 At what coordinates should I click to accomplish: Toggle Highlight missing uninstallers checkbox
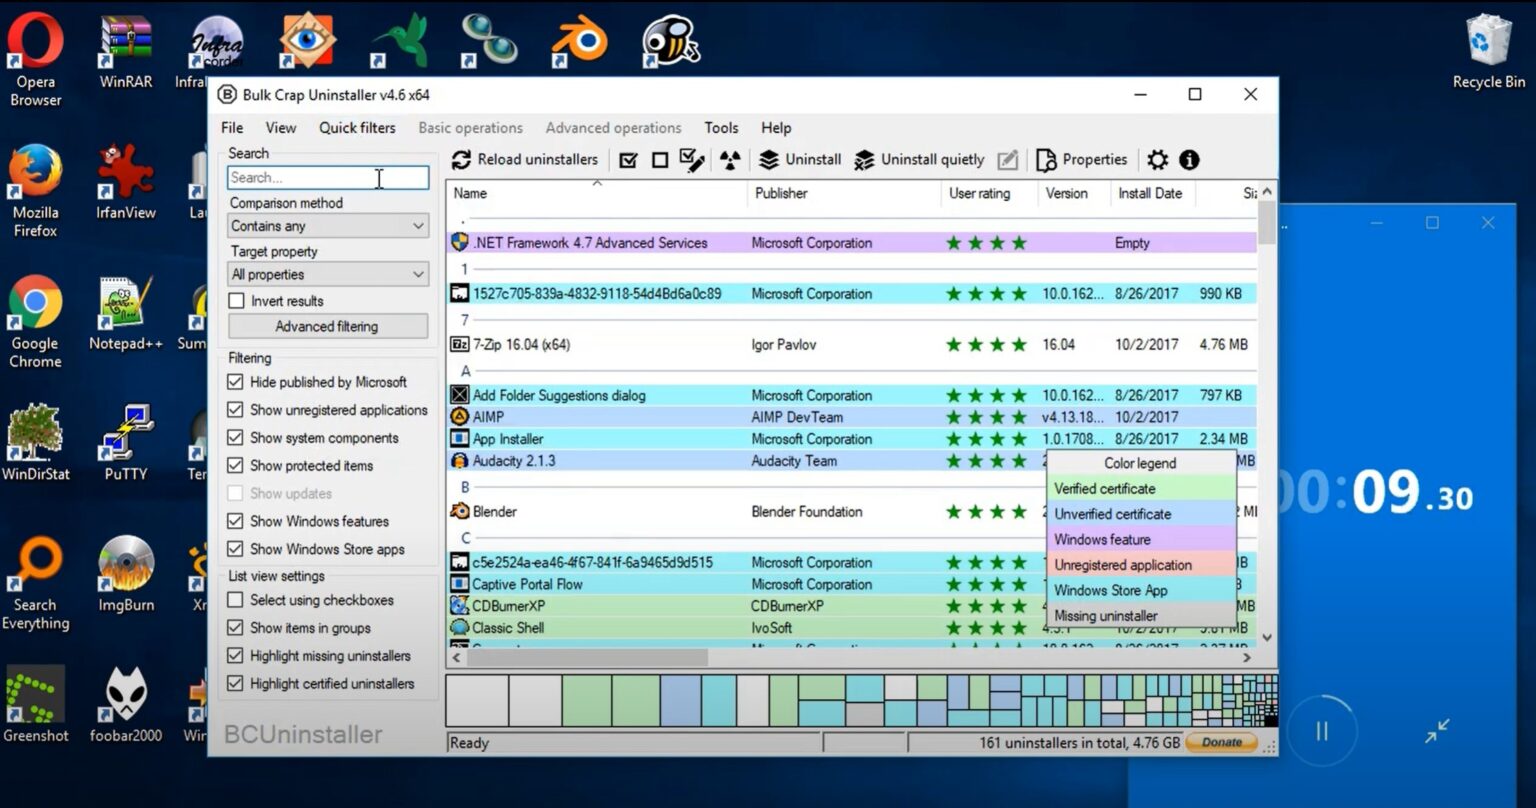[236, 656]
